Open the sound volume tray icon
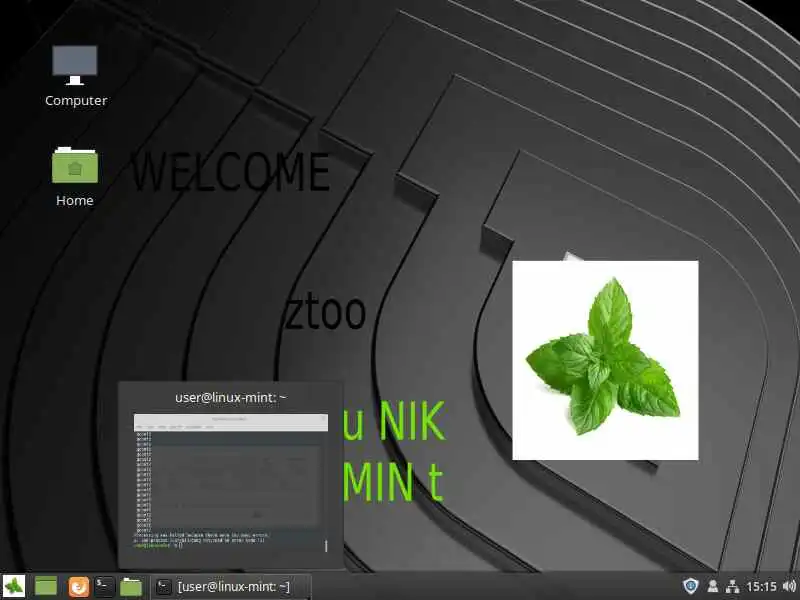The width and height of the screenshot is (800, 600). pos(789,586)
